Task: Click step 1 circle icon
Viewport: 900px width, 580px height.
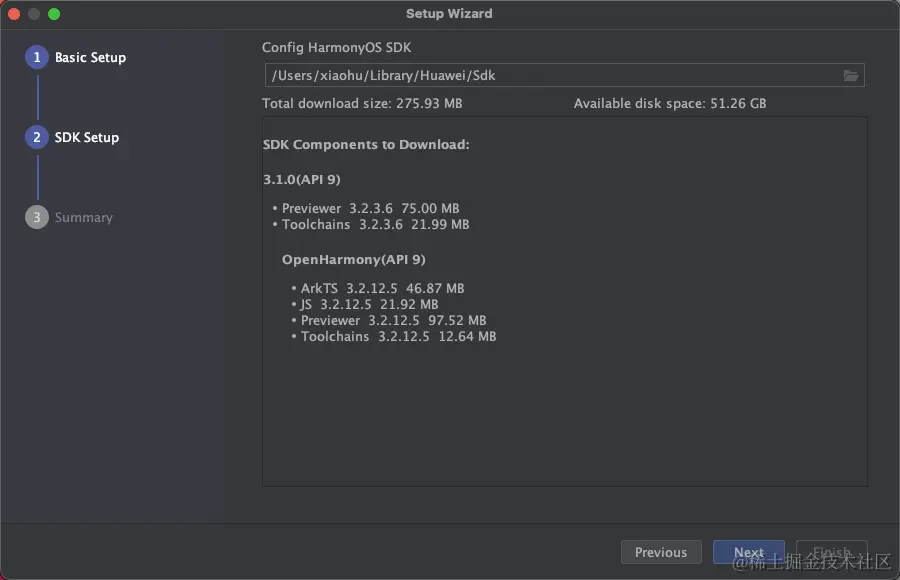Action: pyautogui.click(x=37, y=57)
